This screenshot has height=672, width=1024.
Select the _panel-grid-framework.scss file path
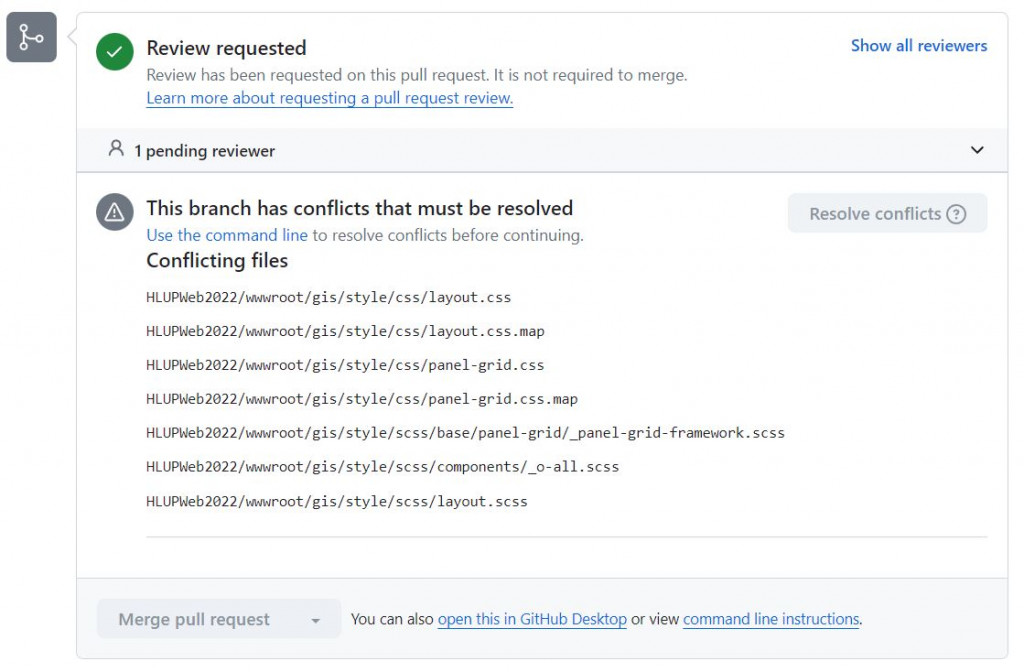(x=465, y=433)
